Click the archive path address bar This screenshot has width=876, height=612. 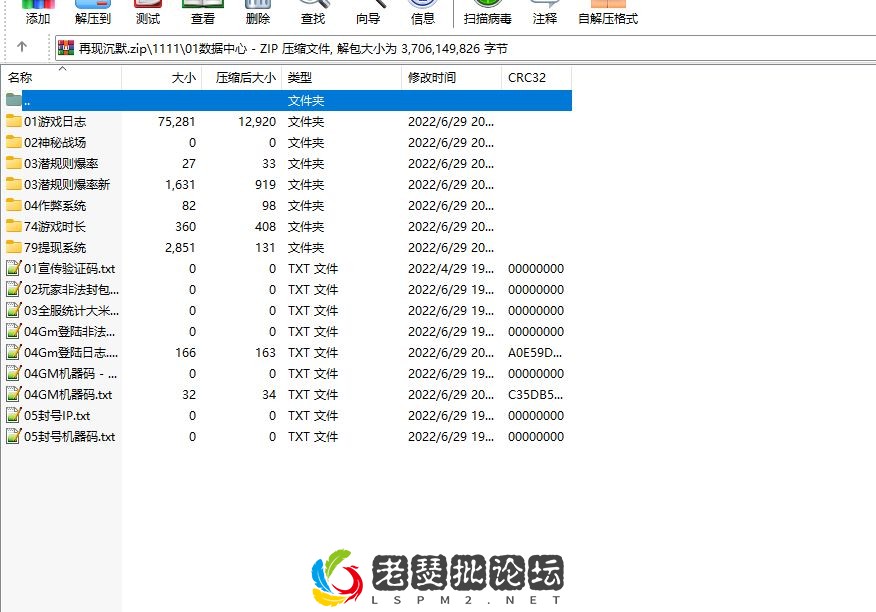tap(300, 46)
